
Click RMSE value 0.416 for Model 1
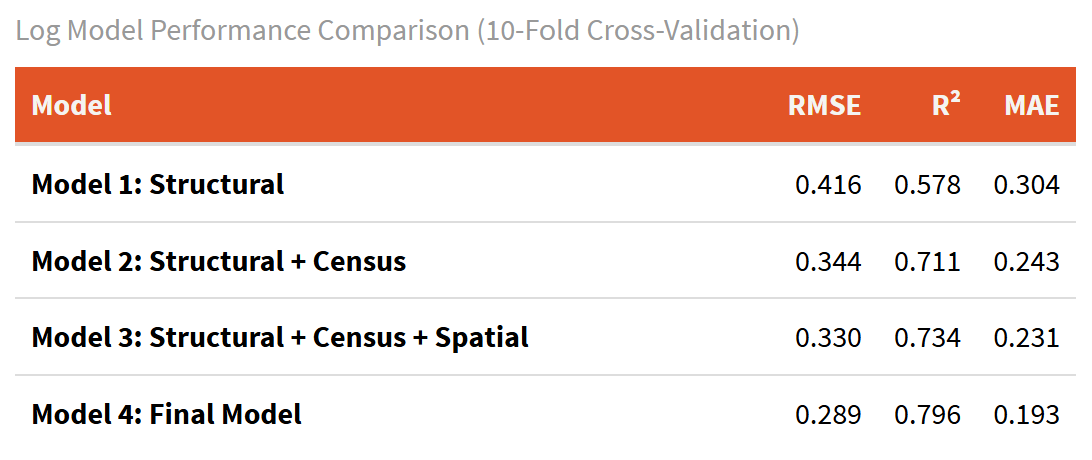tap(828, 185)
